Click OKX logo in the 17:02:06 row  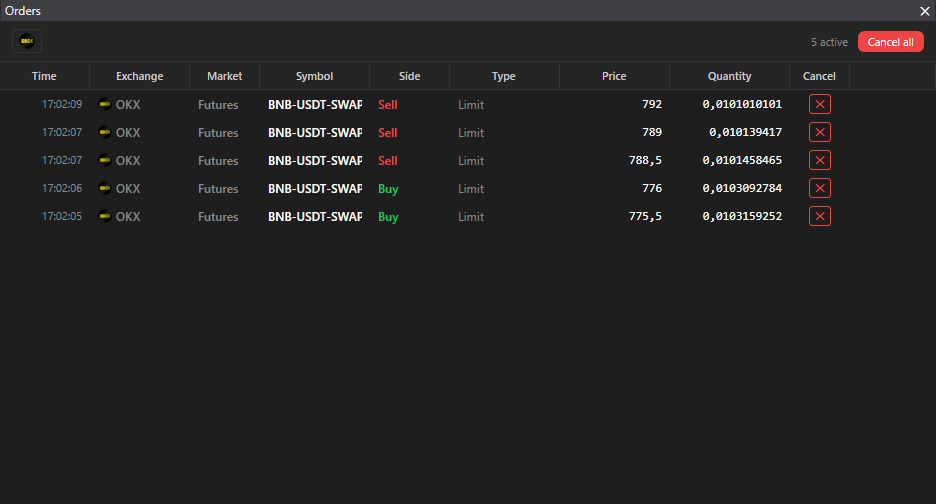[x=105, y=188]
